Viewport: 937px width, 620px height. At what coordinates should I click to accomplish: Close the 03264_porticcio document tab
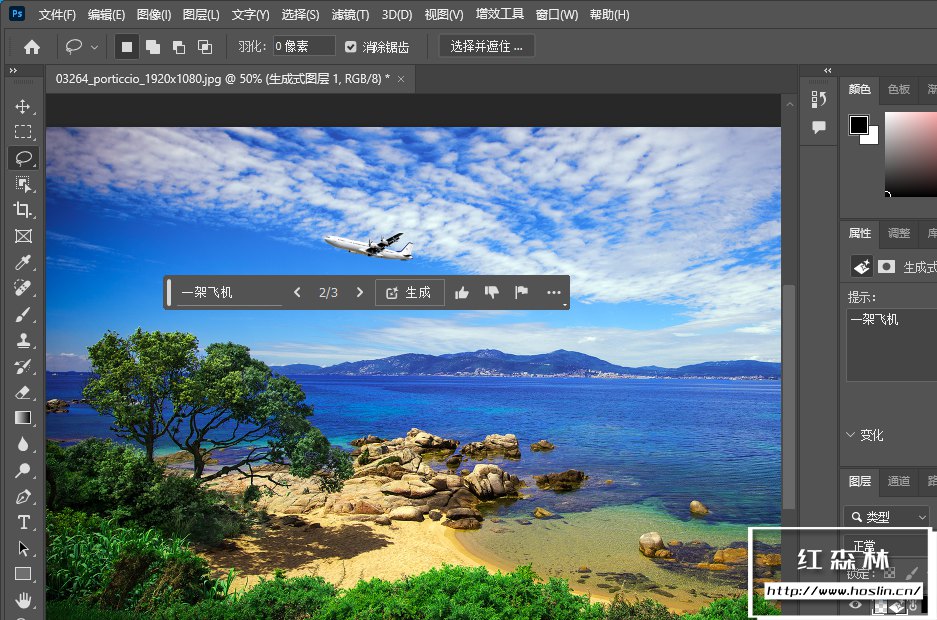pos(401,79)
